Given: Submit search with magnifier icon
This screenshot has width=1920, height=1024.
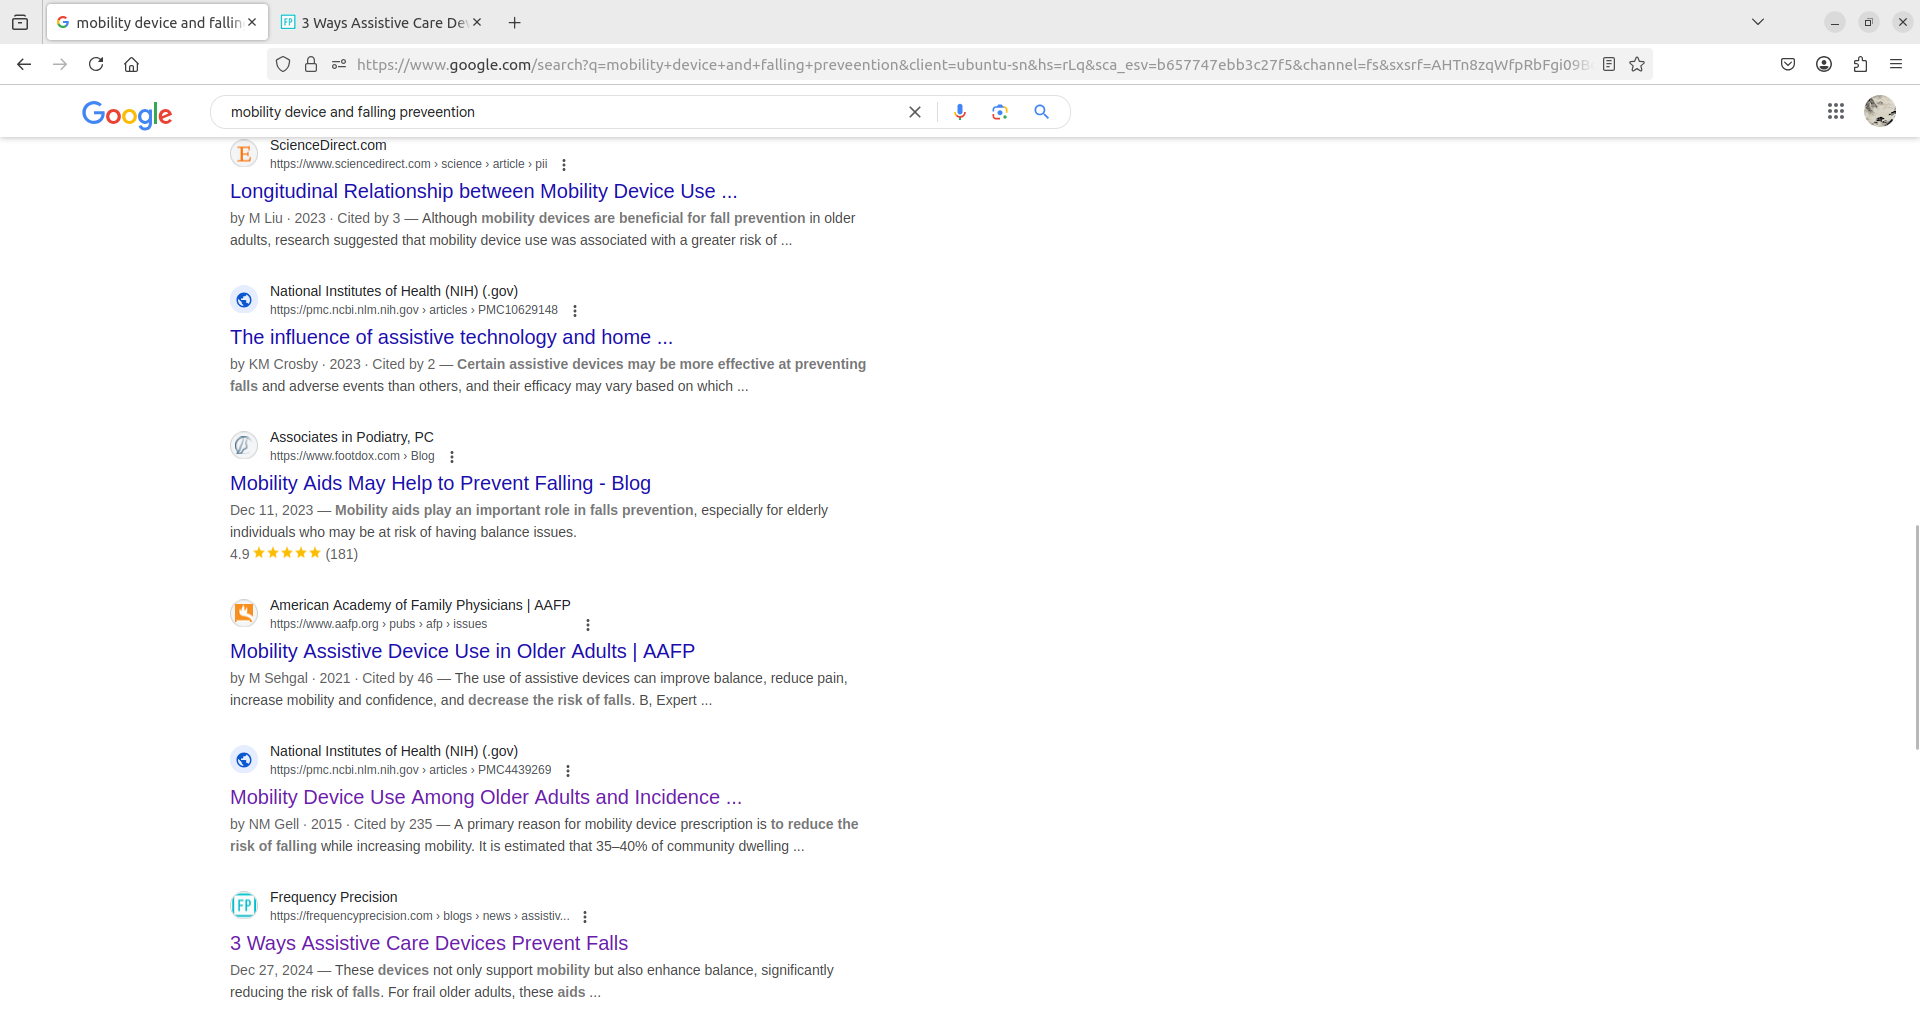Looking at the screenshot, I should point(1041,112).
